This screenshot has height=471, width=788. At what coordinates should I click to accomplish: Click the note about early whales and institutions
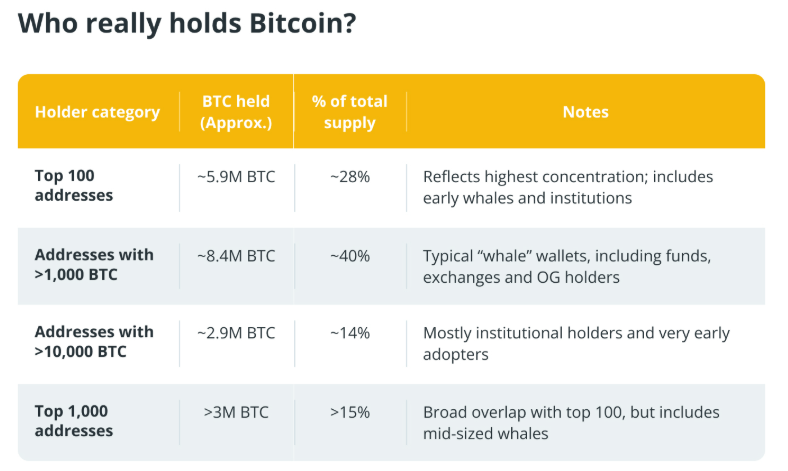[x=567, y=187]
